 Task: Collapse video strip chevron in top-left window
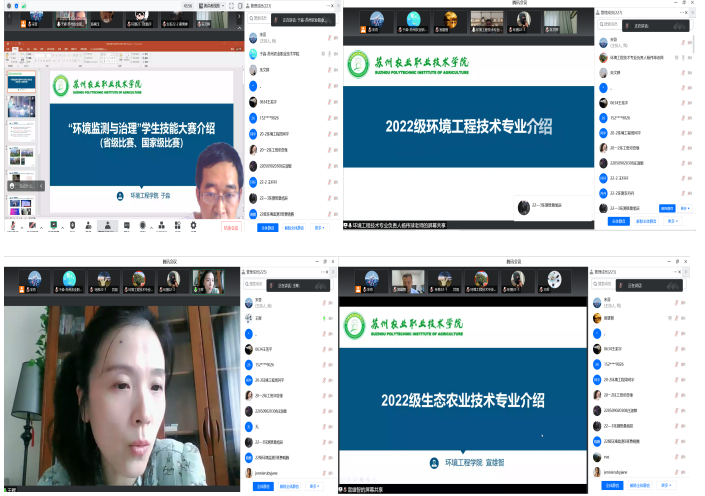[x=241, y=27]
